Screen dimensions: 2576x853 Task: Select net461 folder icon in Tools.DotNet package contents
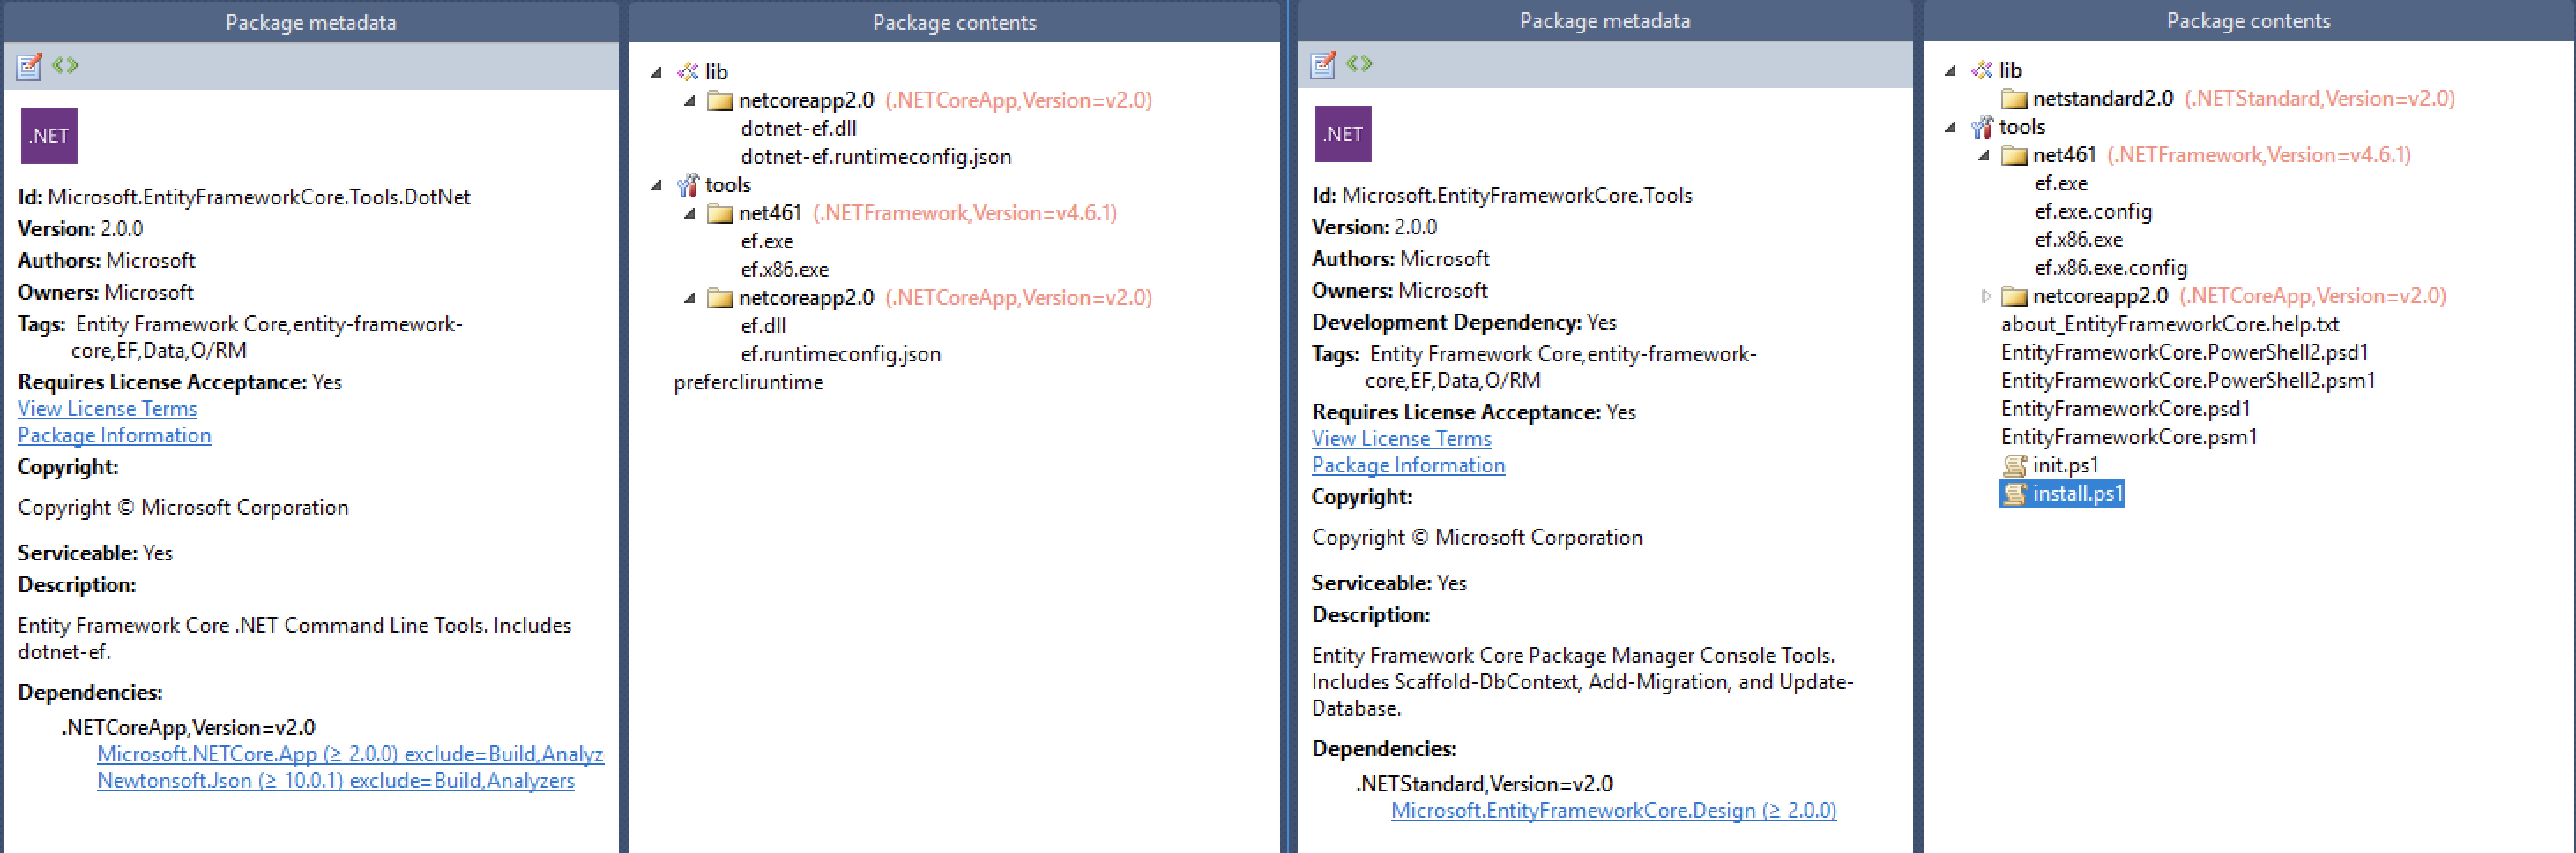pos(720,213)
